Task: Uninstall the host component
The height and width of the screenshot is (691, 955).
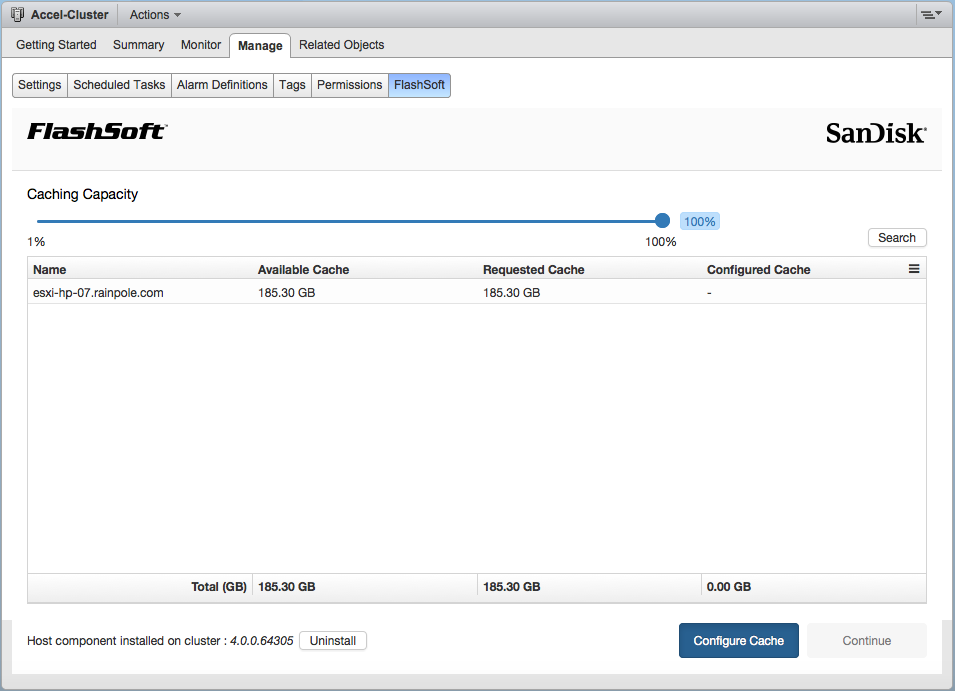Action: pos(333,641)
